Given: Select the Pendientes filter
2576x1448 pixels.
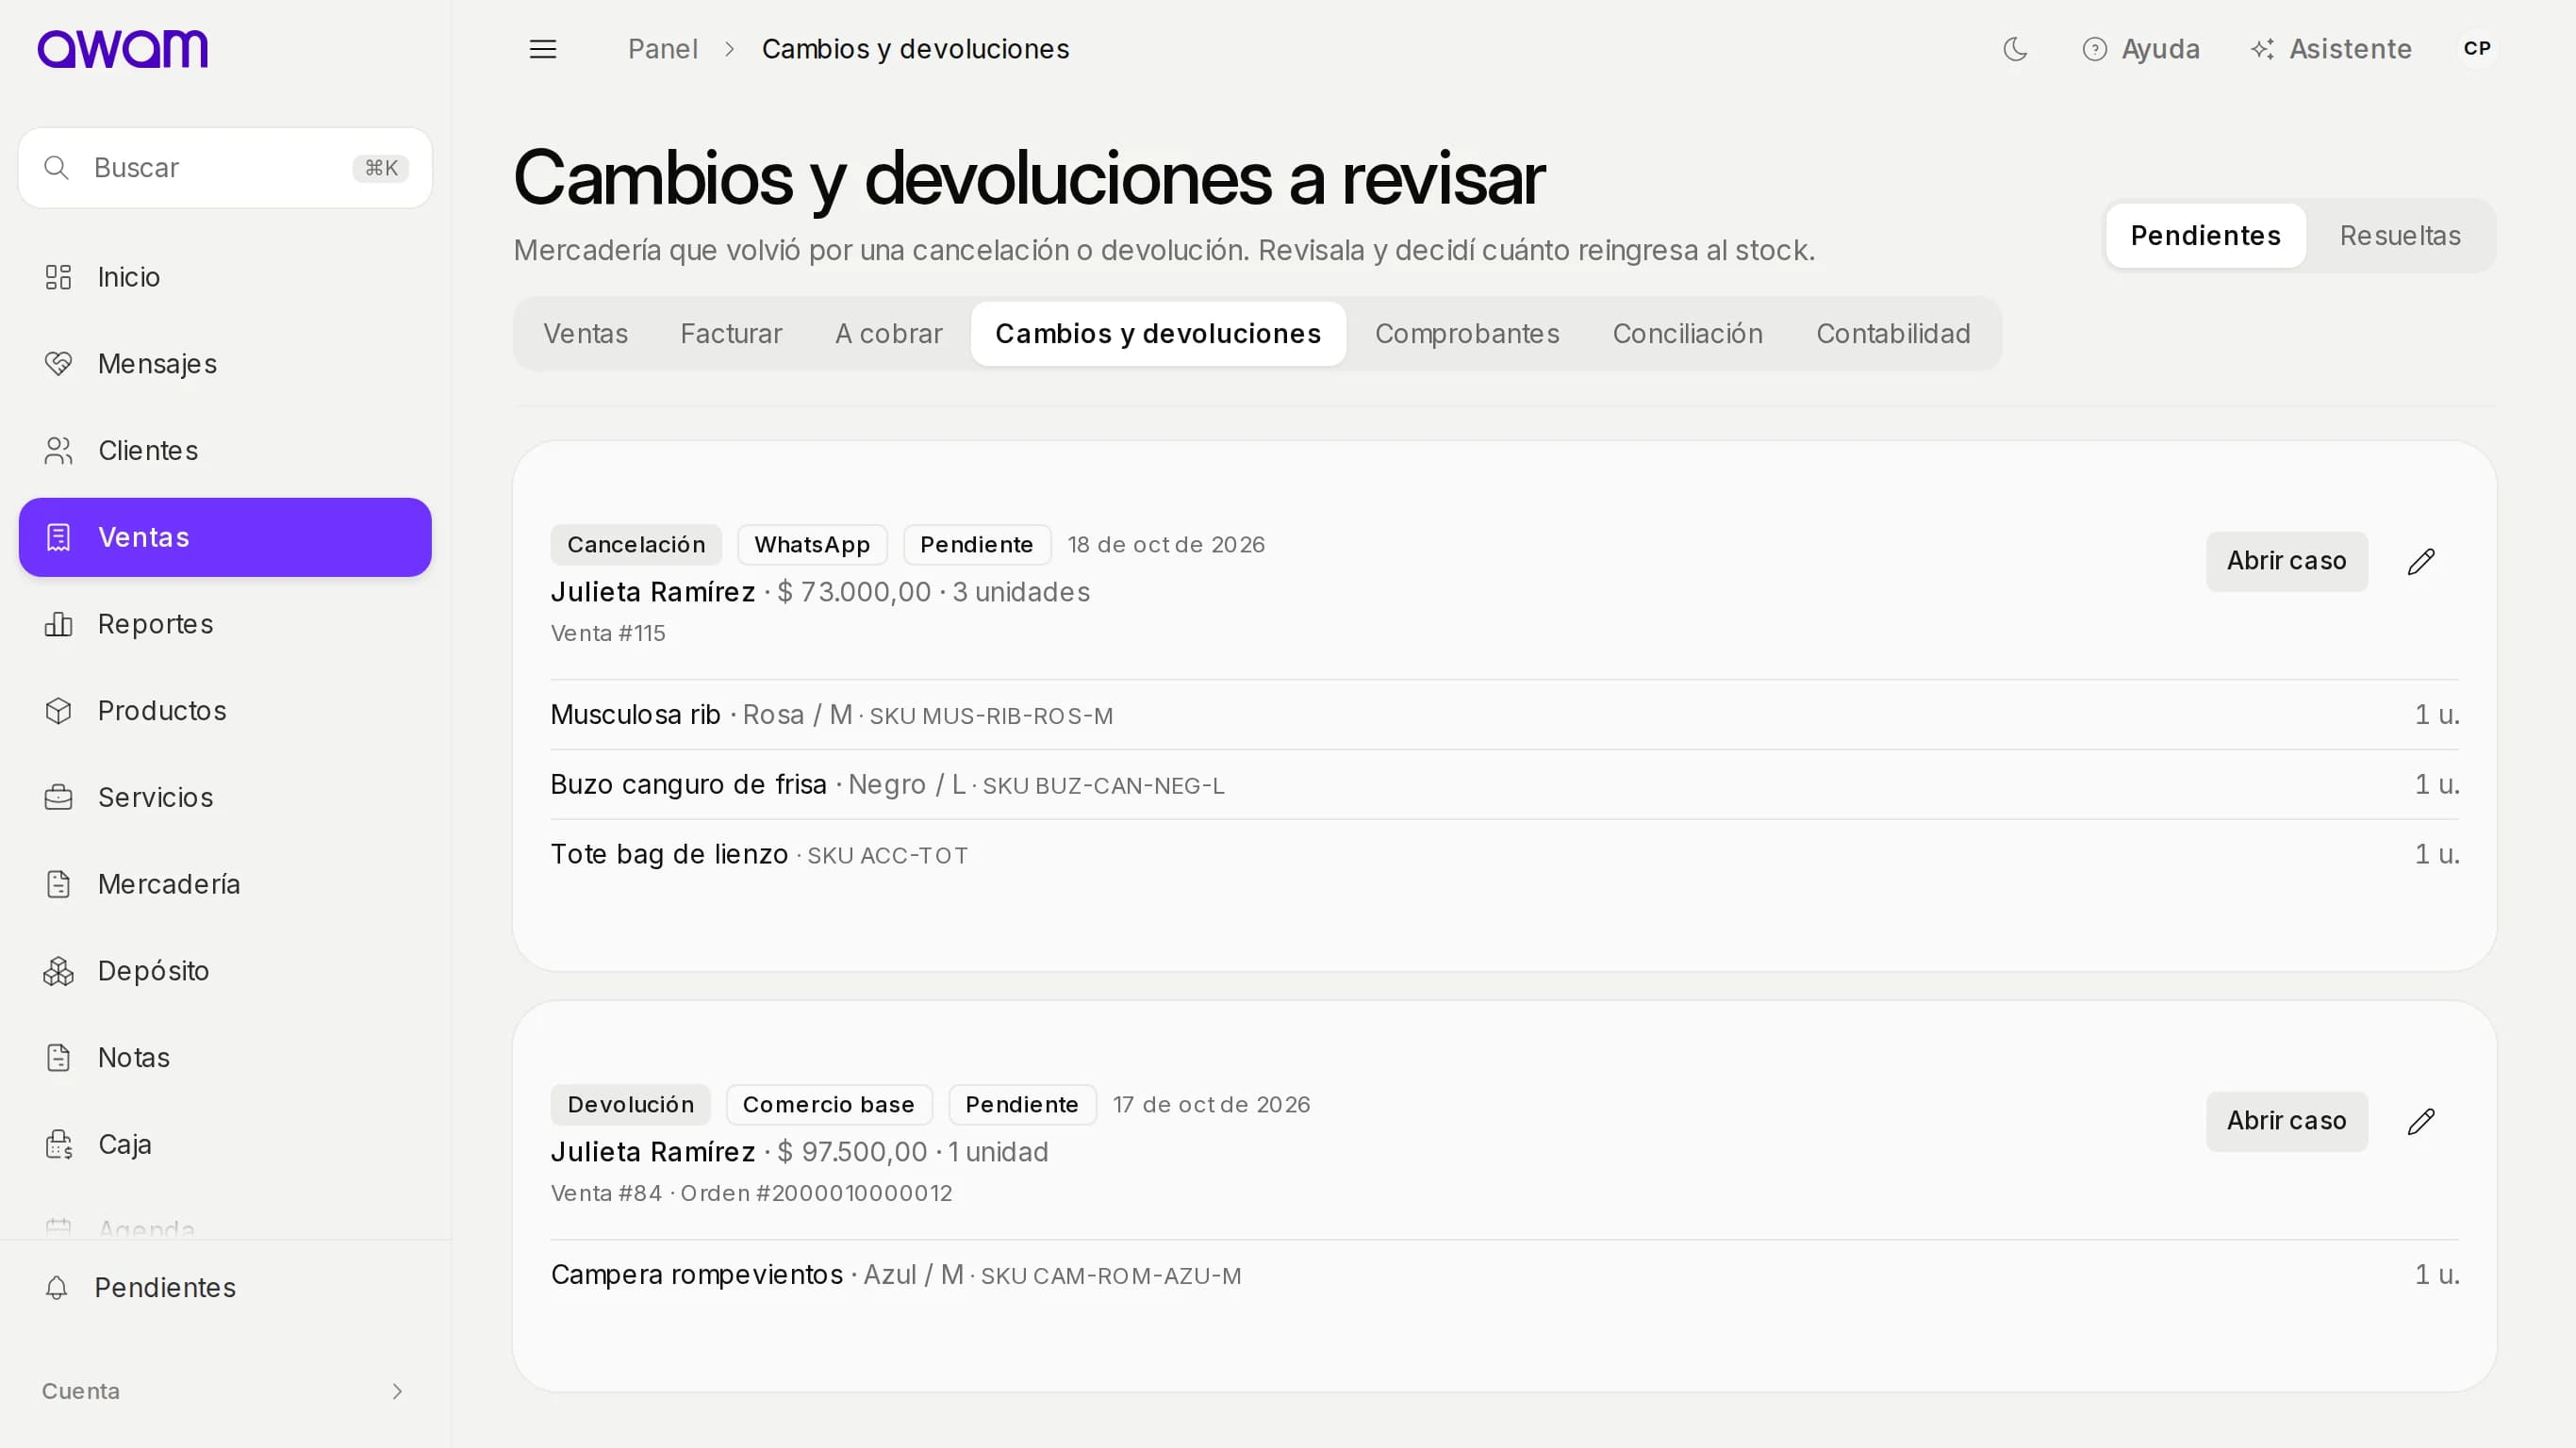Looking at the screenshot, I should (x=2205, y=236).
